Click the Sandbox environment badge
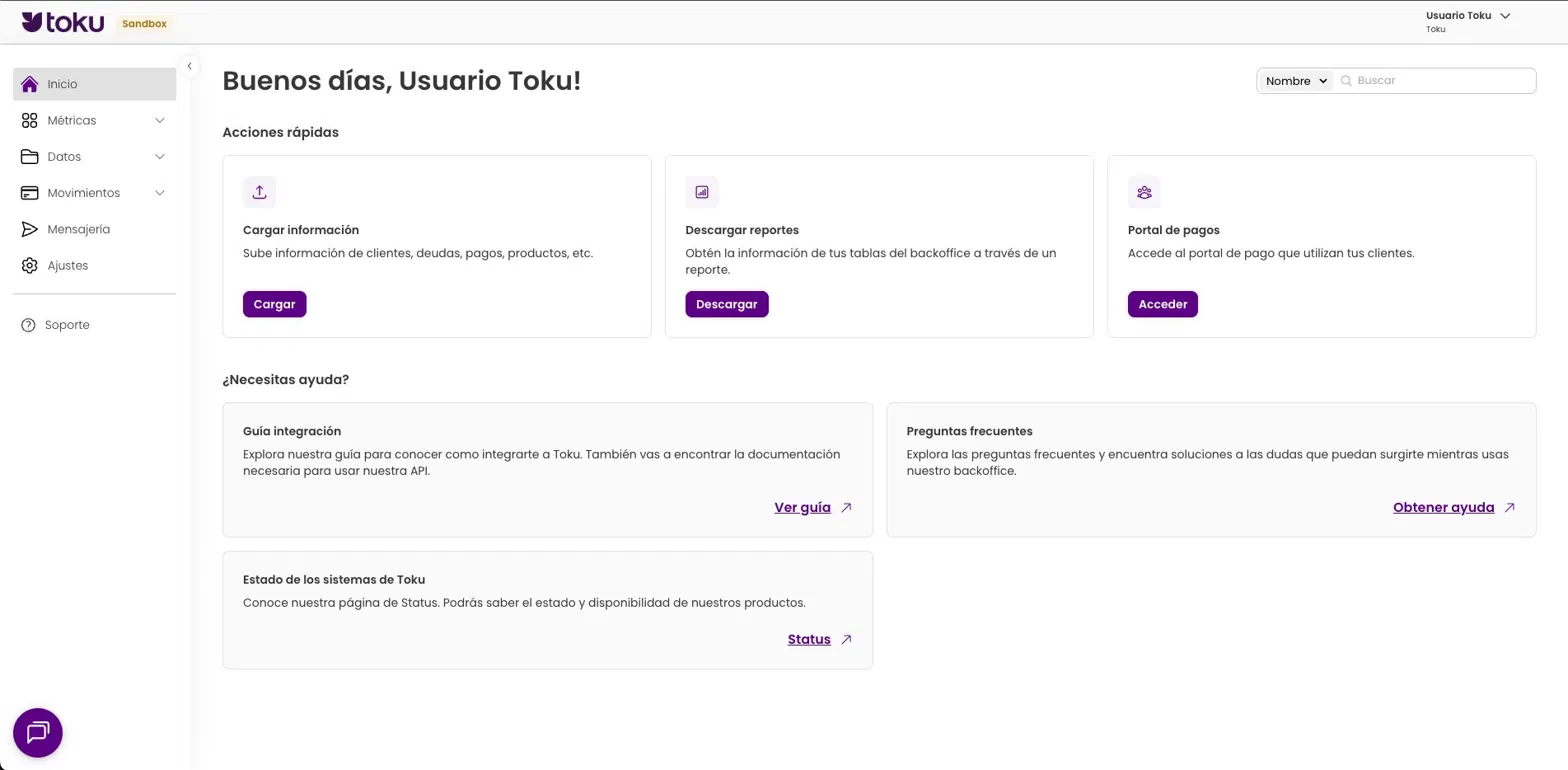This screenshot has width=1568, height=770. pyautogui.click(x=144, y=23)
